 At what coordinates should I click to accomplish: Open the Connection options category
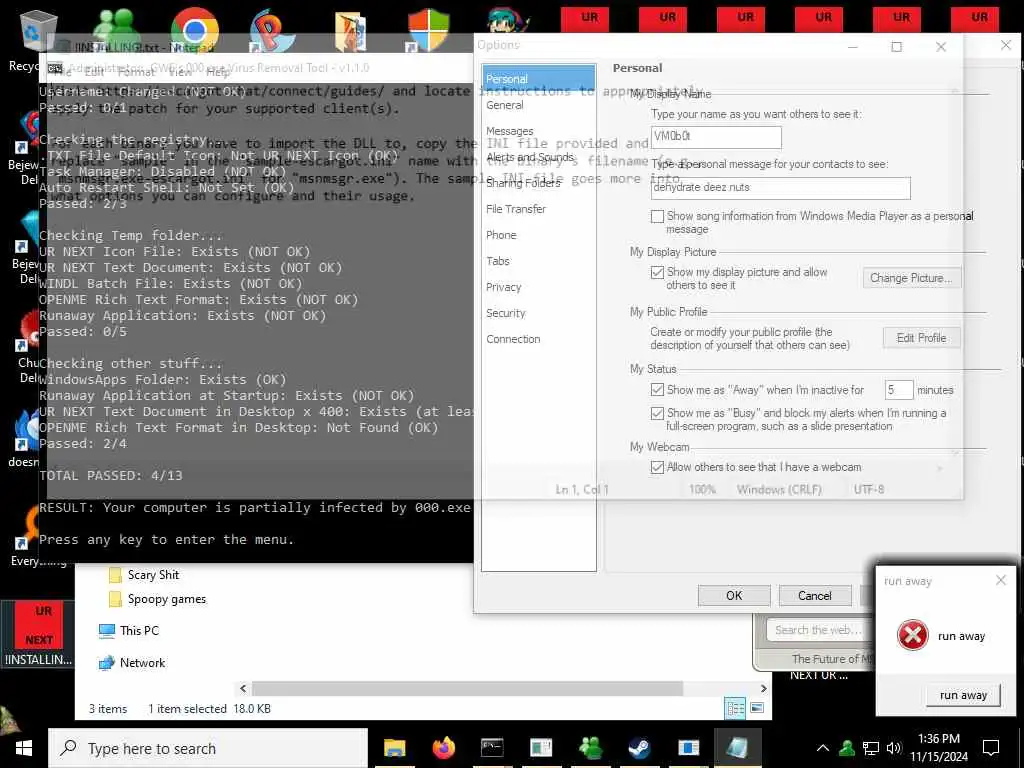coord(513,340)
